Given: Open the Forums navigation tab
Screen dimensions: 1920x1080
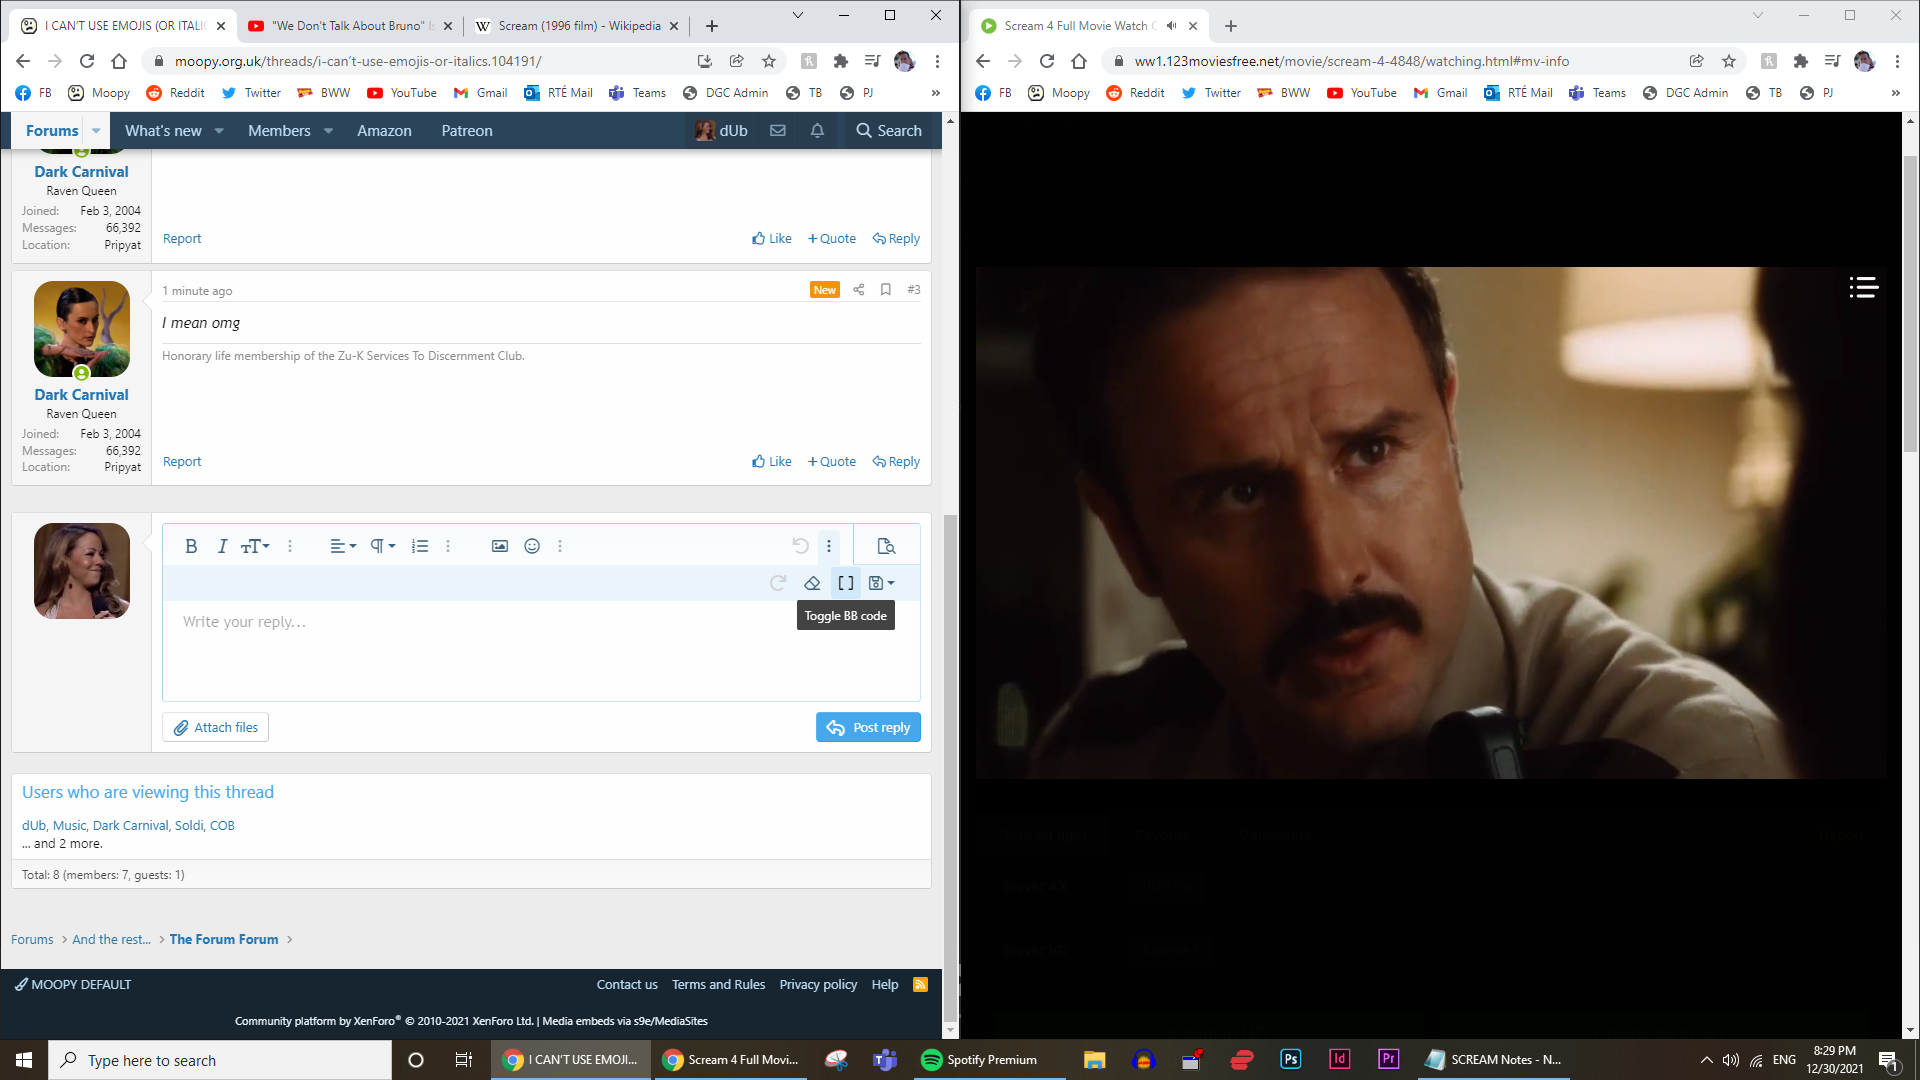Looking at the screenshot, I should [52, 131].
